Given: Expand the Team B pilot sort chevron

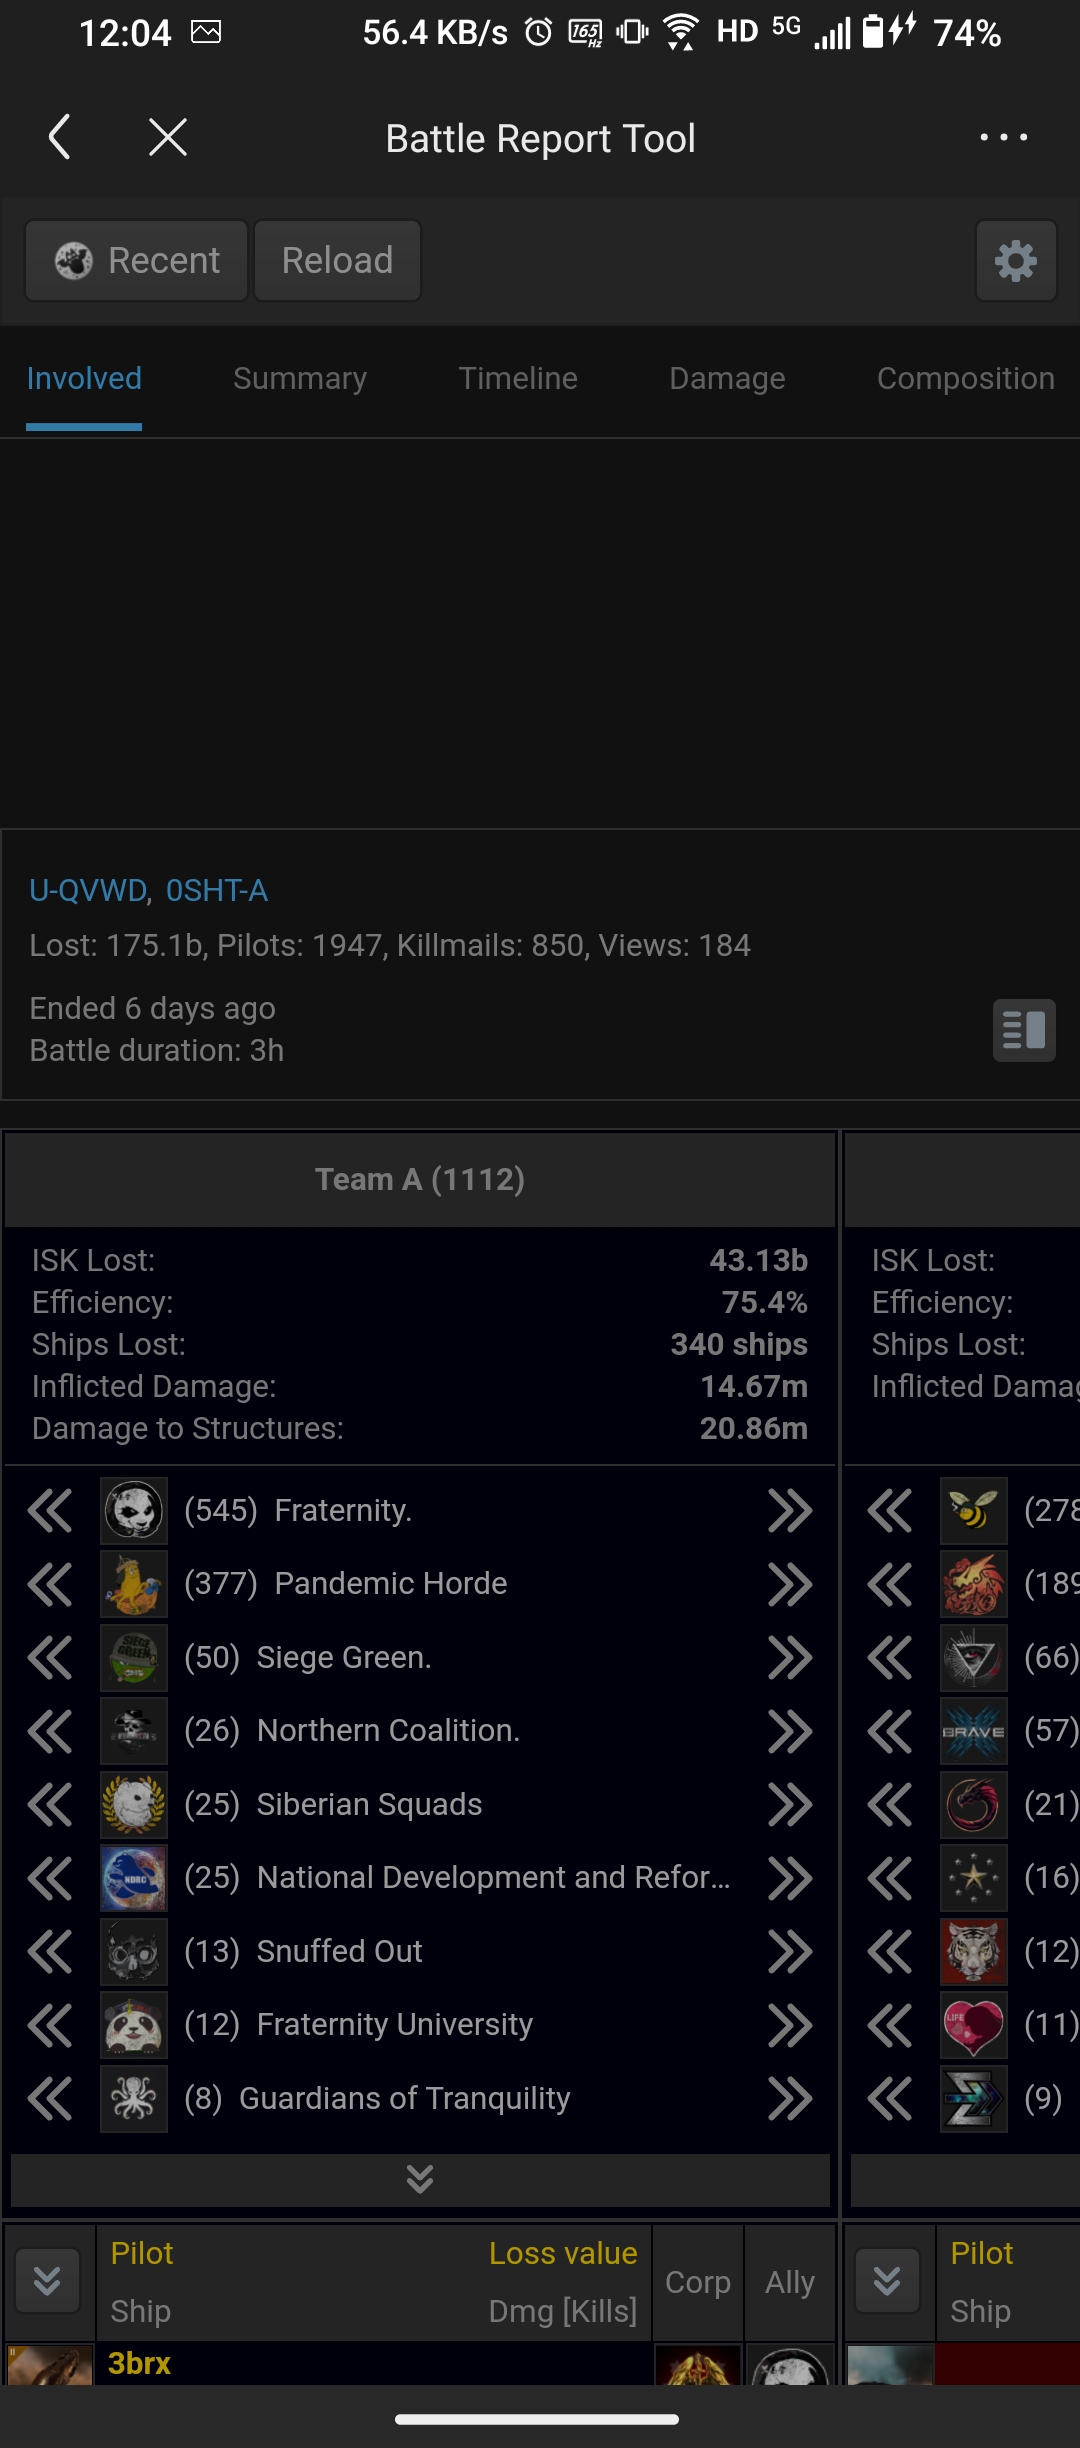Looking at the screenshot, I should tap(887, 2281).
